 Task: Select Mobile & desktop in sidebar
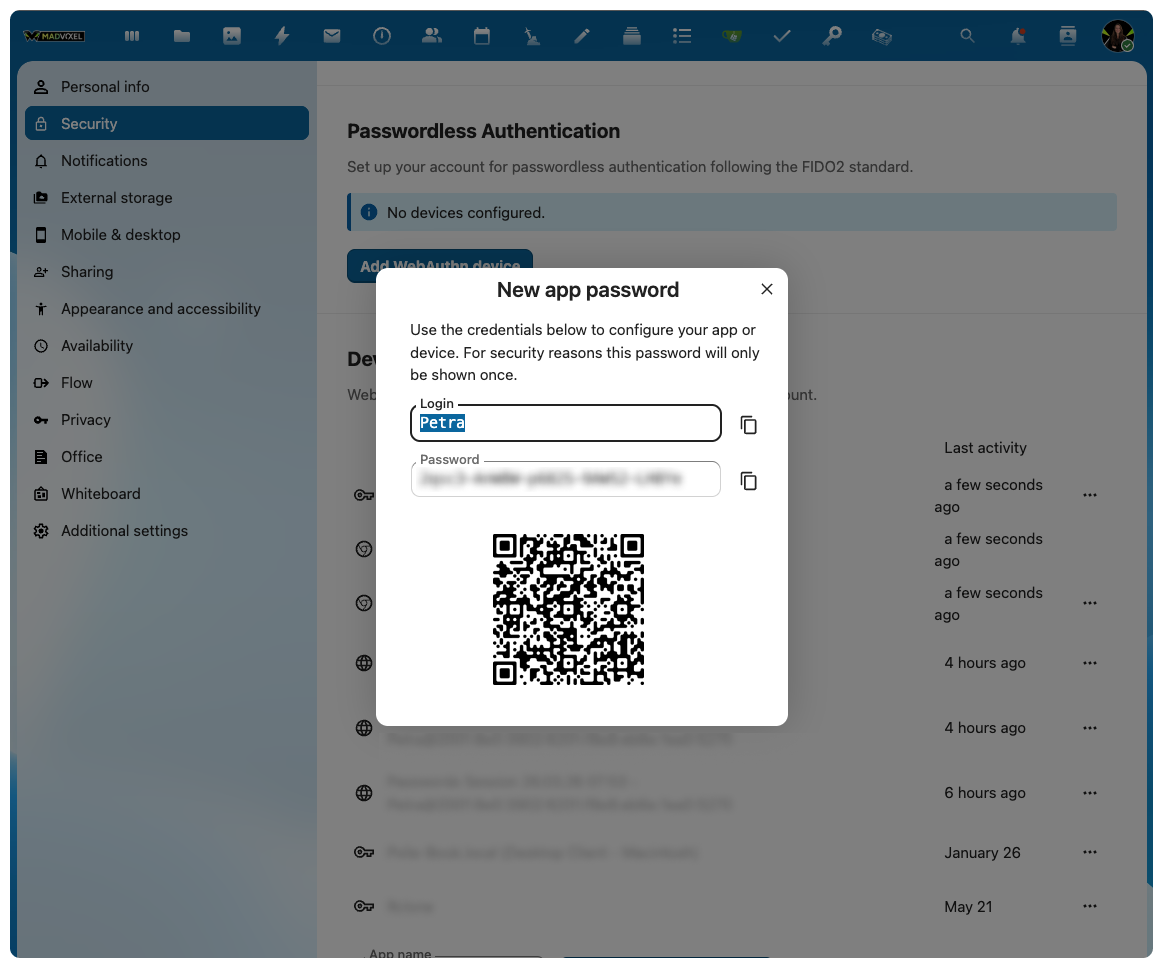click(x=120, y=235)
